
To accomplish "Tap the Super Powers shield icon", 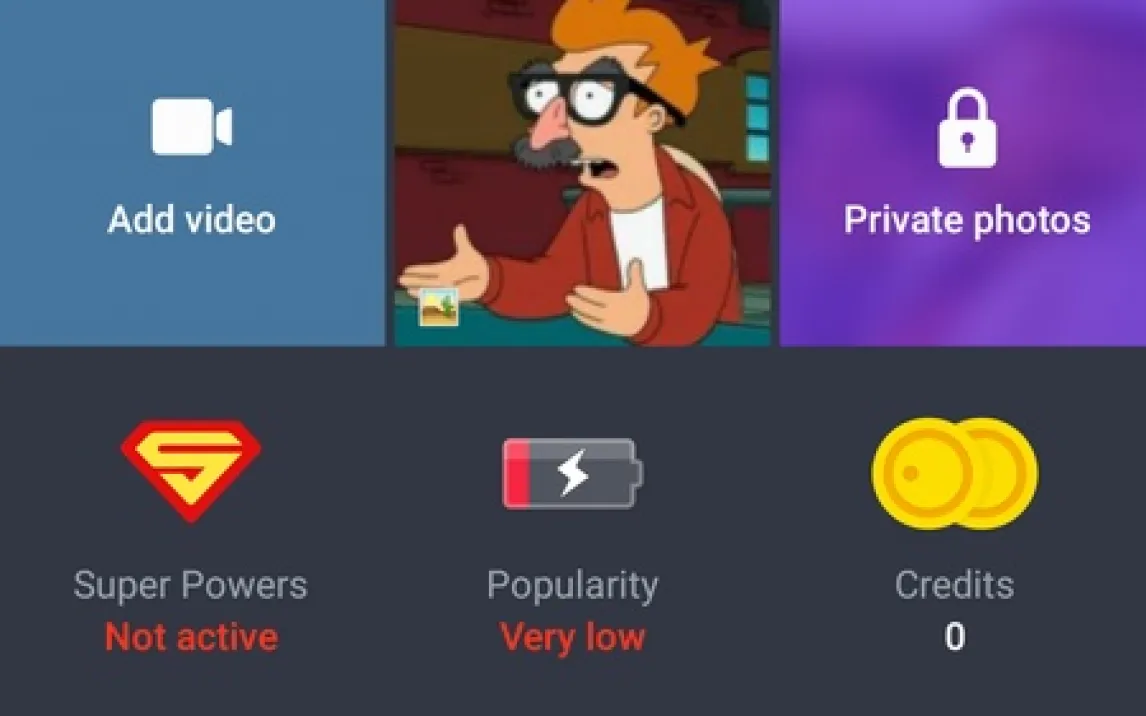I will (x=191, y=470).
